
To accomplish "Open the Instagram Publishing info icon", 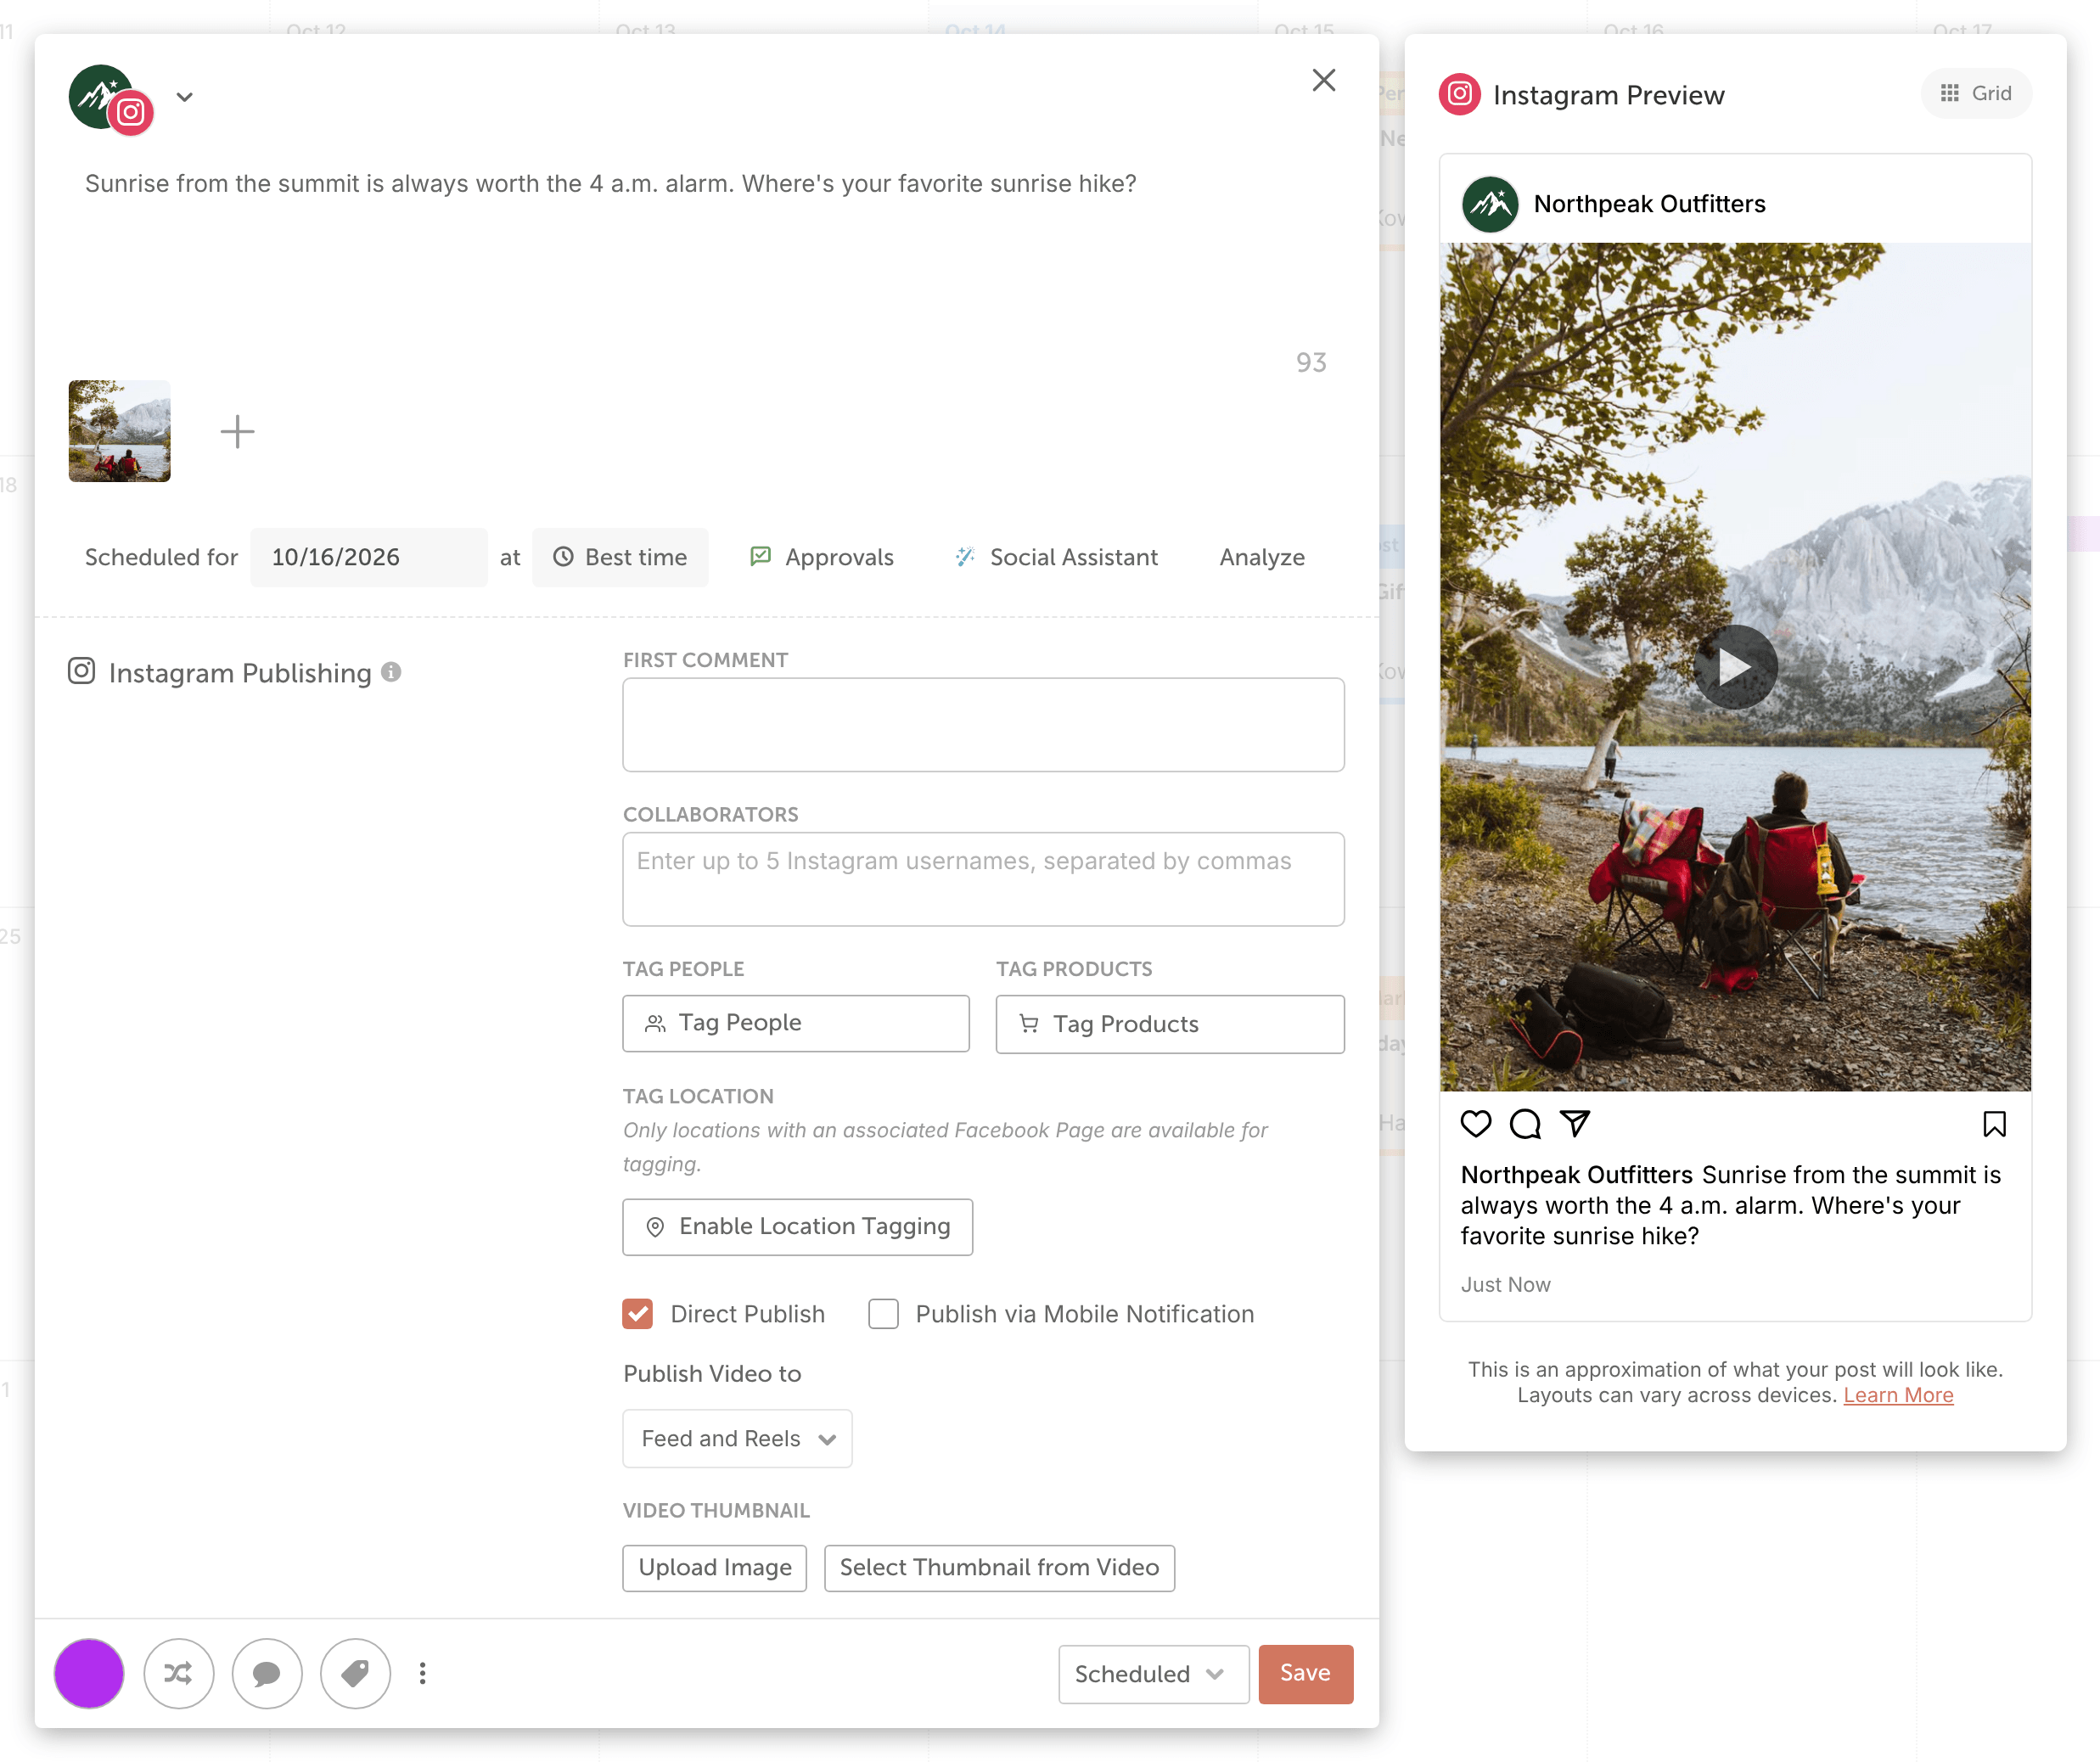I will click(x=392, y=672).
